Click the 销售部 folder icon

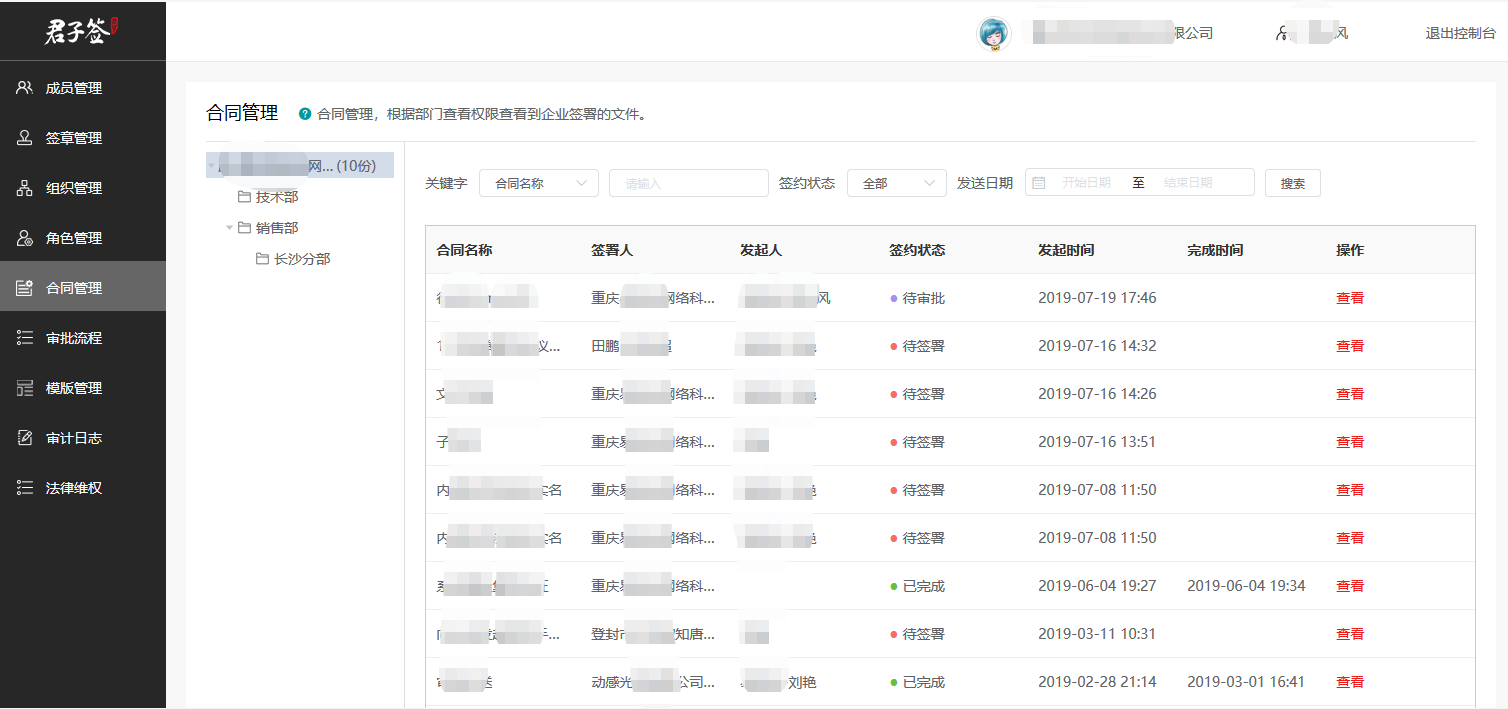click(244, 227)
